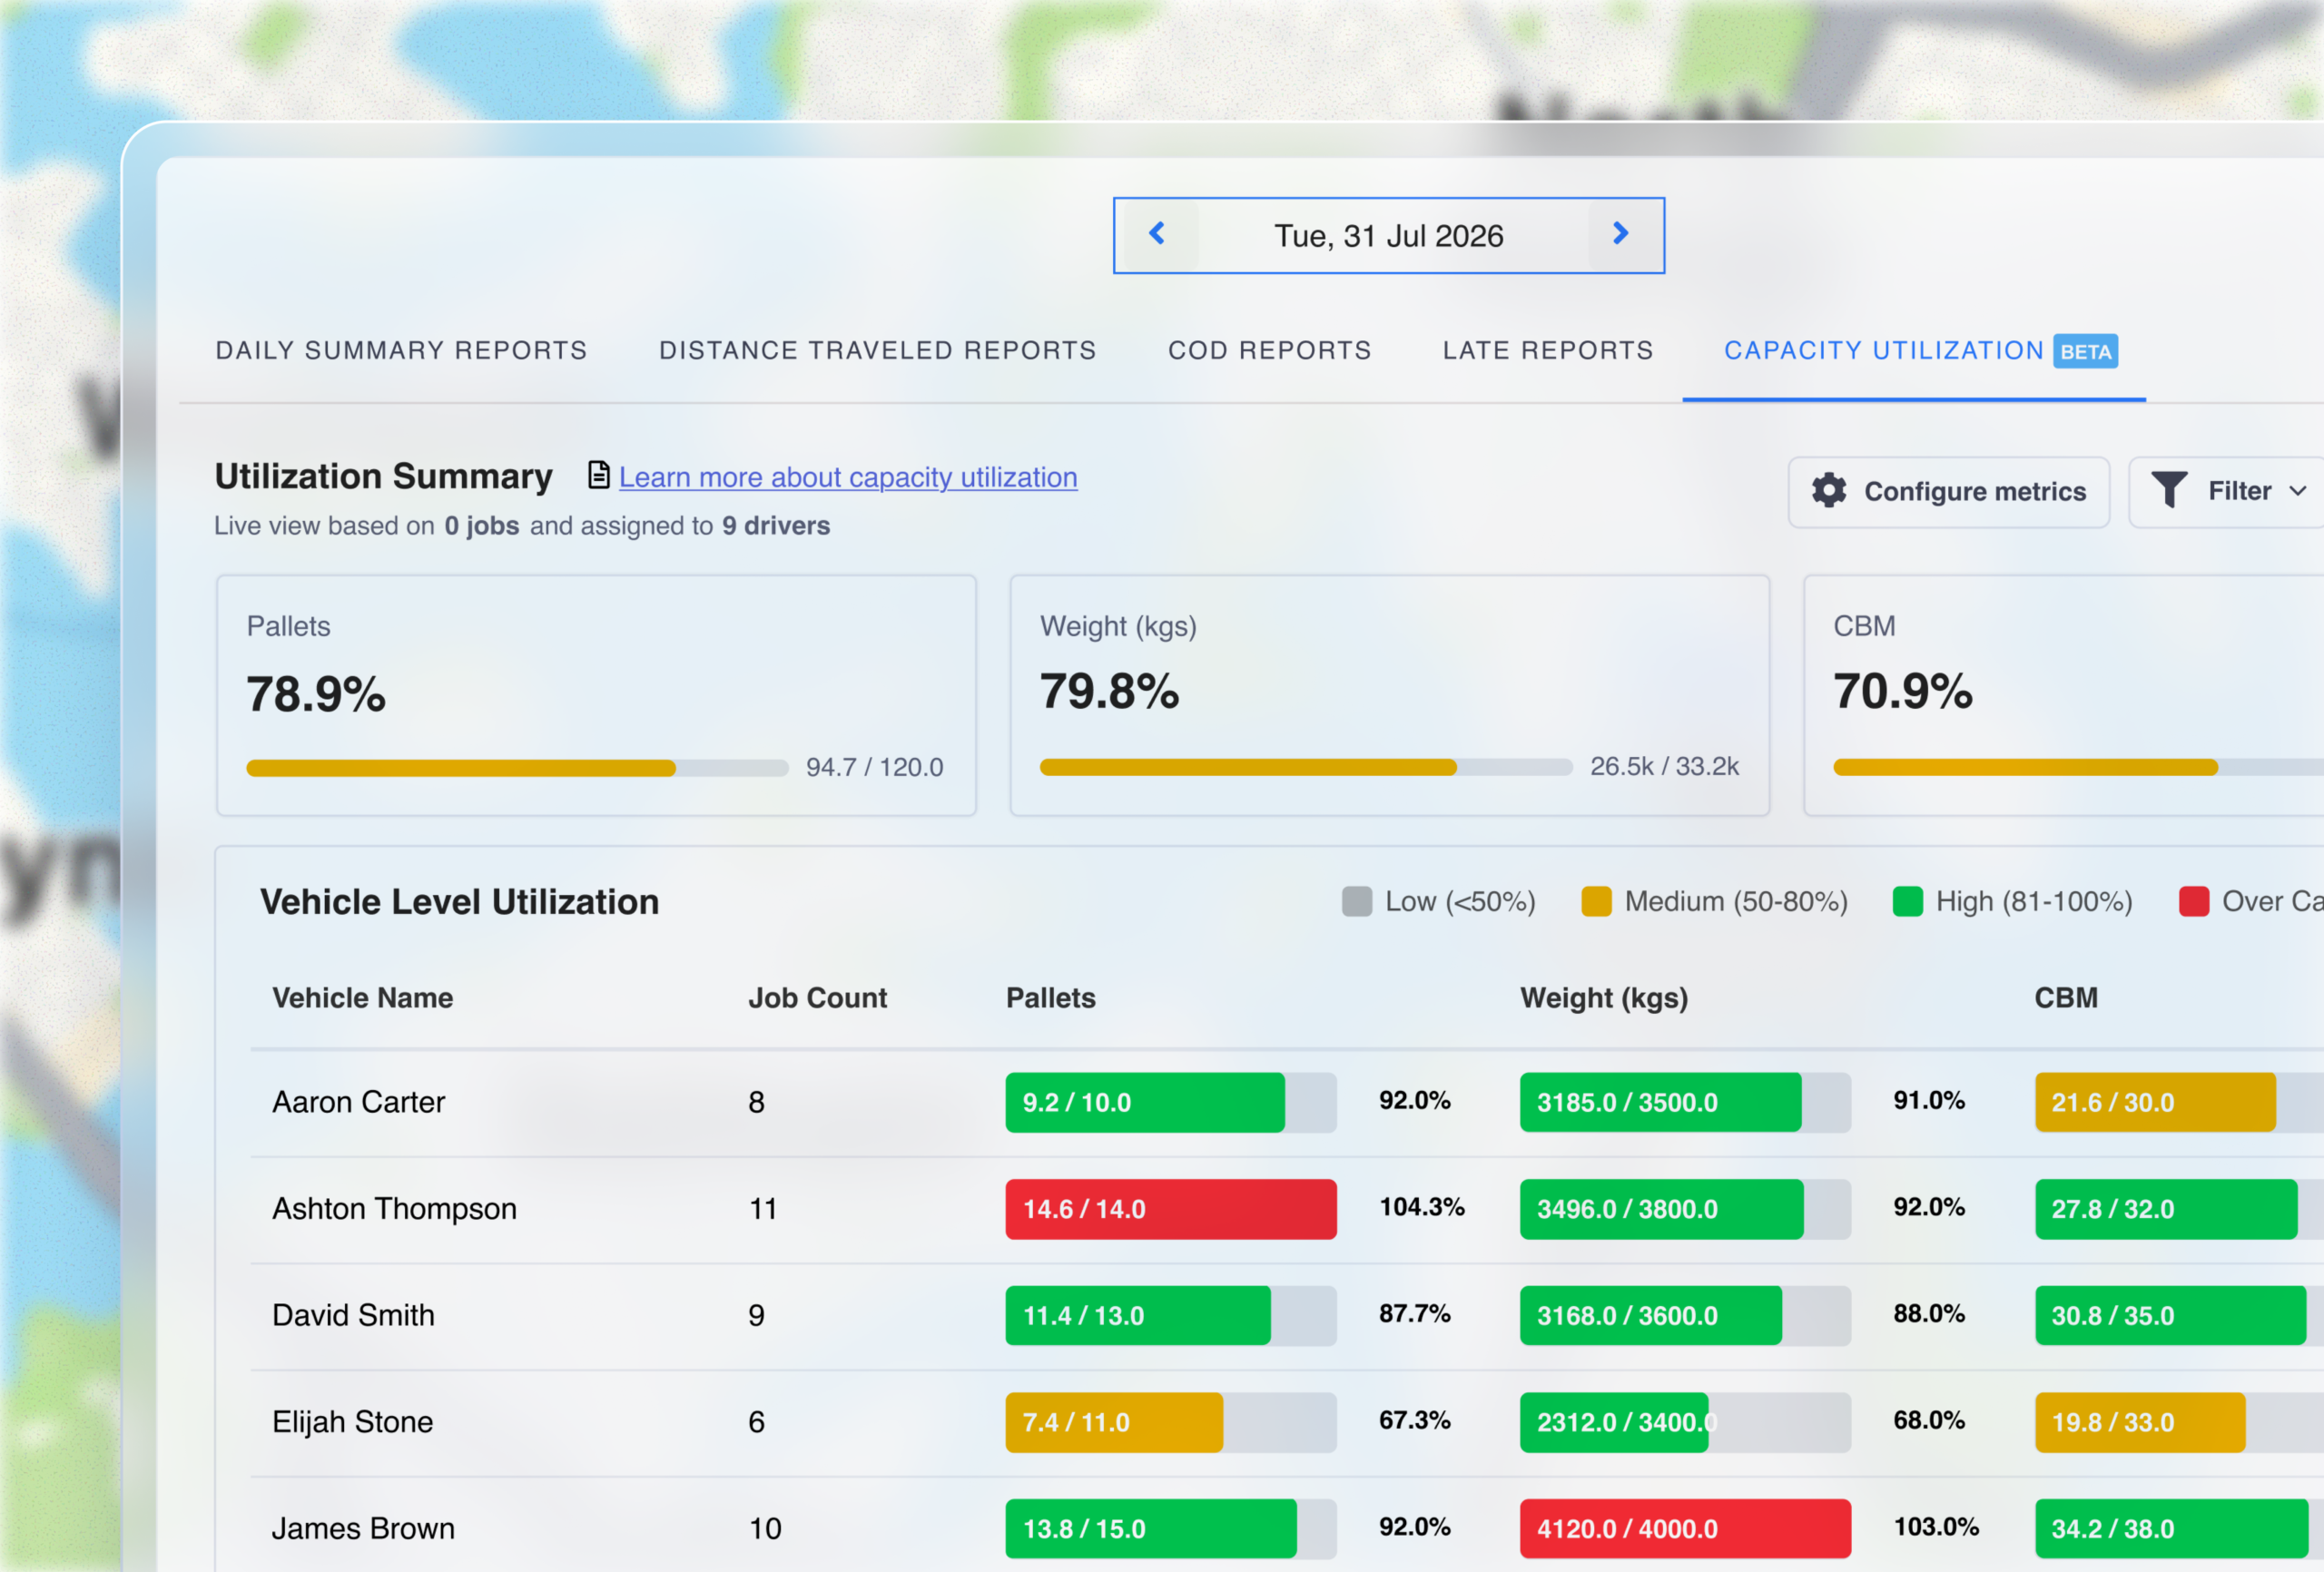Go to previous date with left arrow
The height and width of the screenshot is (1572, 2324).
click(x=1157, y=234)
